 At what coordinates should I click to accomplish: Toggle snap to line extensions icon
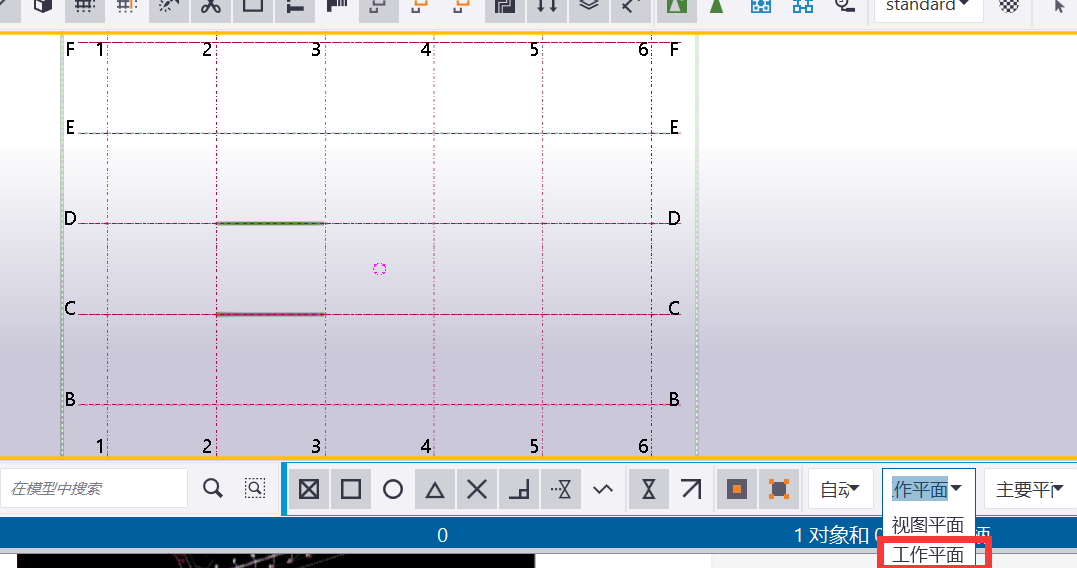[561, 489]
